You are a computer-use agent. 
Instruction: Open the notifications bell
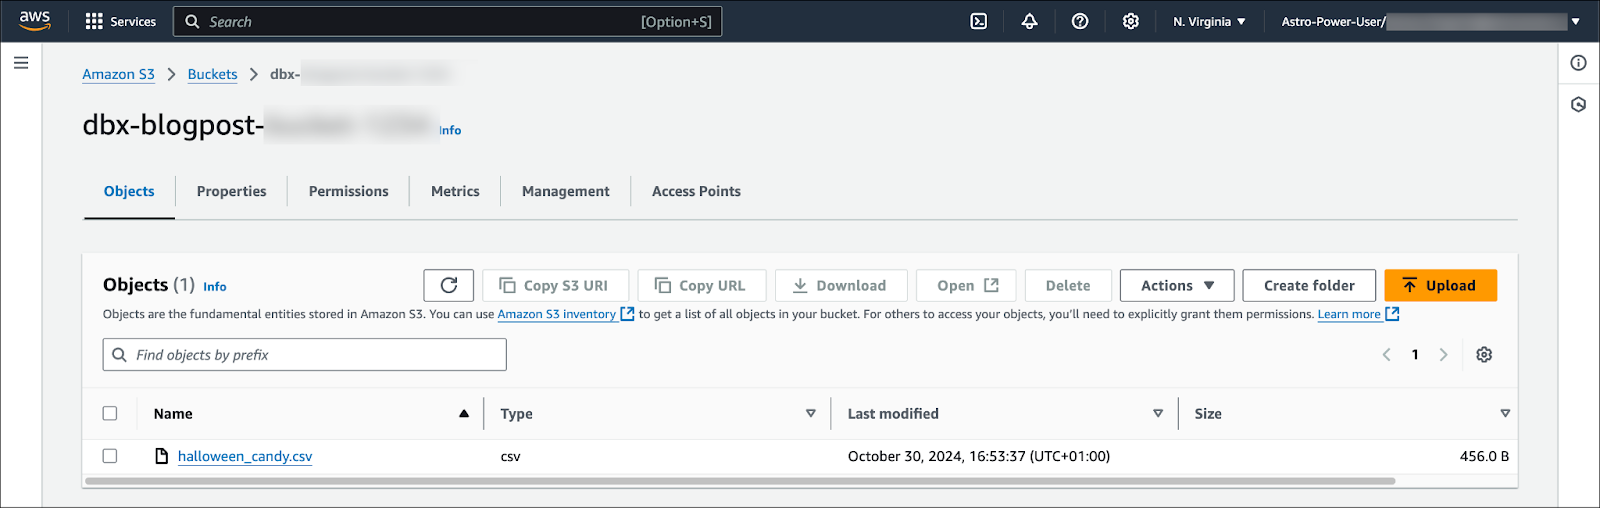coord(1029,21)
